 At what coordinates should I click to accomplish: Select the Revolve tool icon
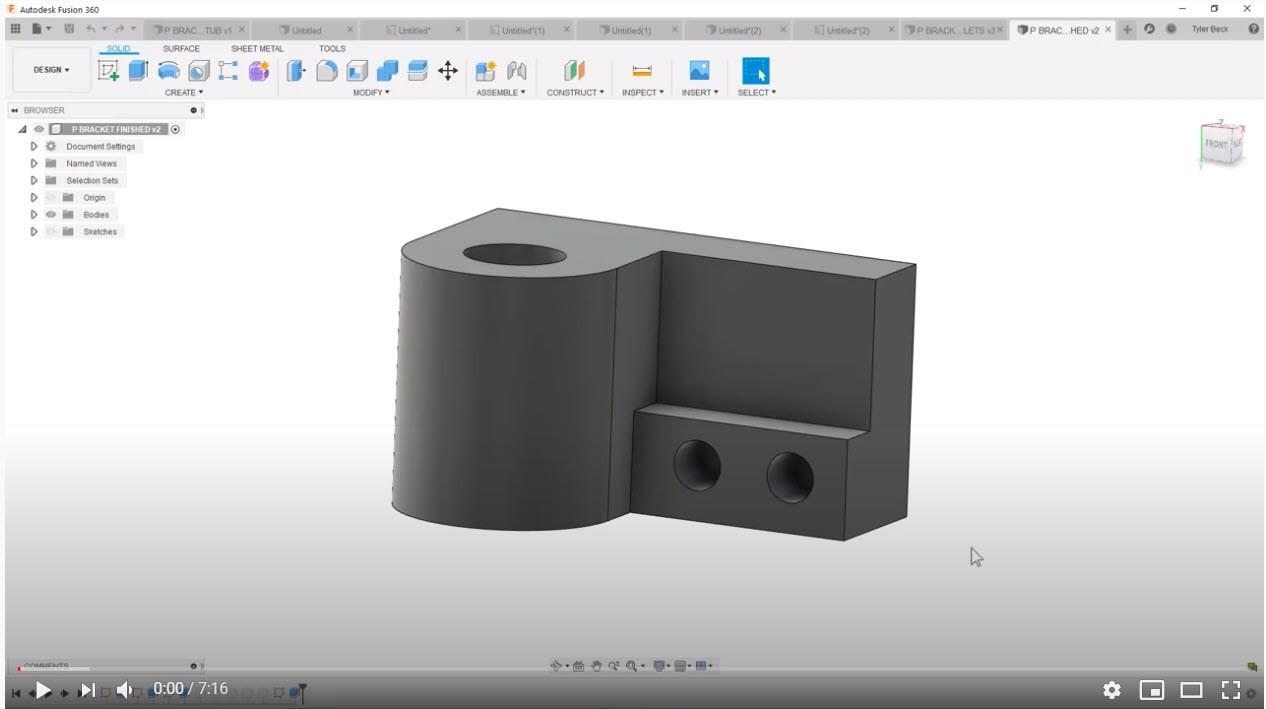point(169,70)
